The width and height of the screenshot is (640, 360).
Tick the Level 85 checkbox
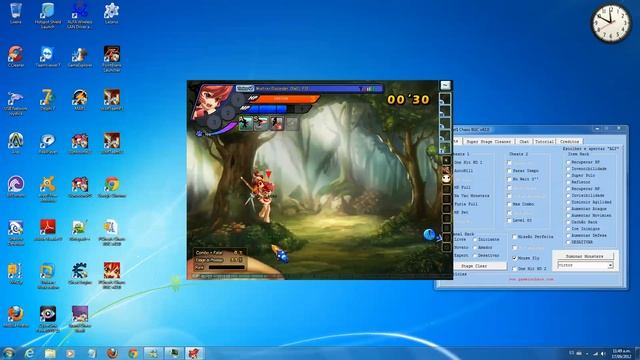coord(509,220)
